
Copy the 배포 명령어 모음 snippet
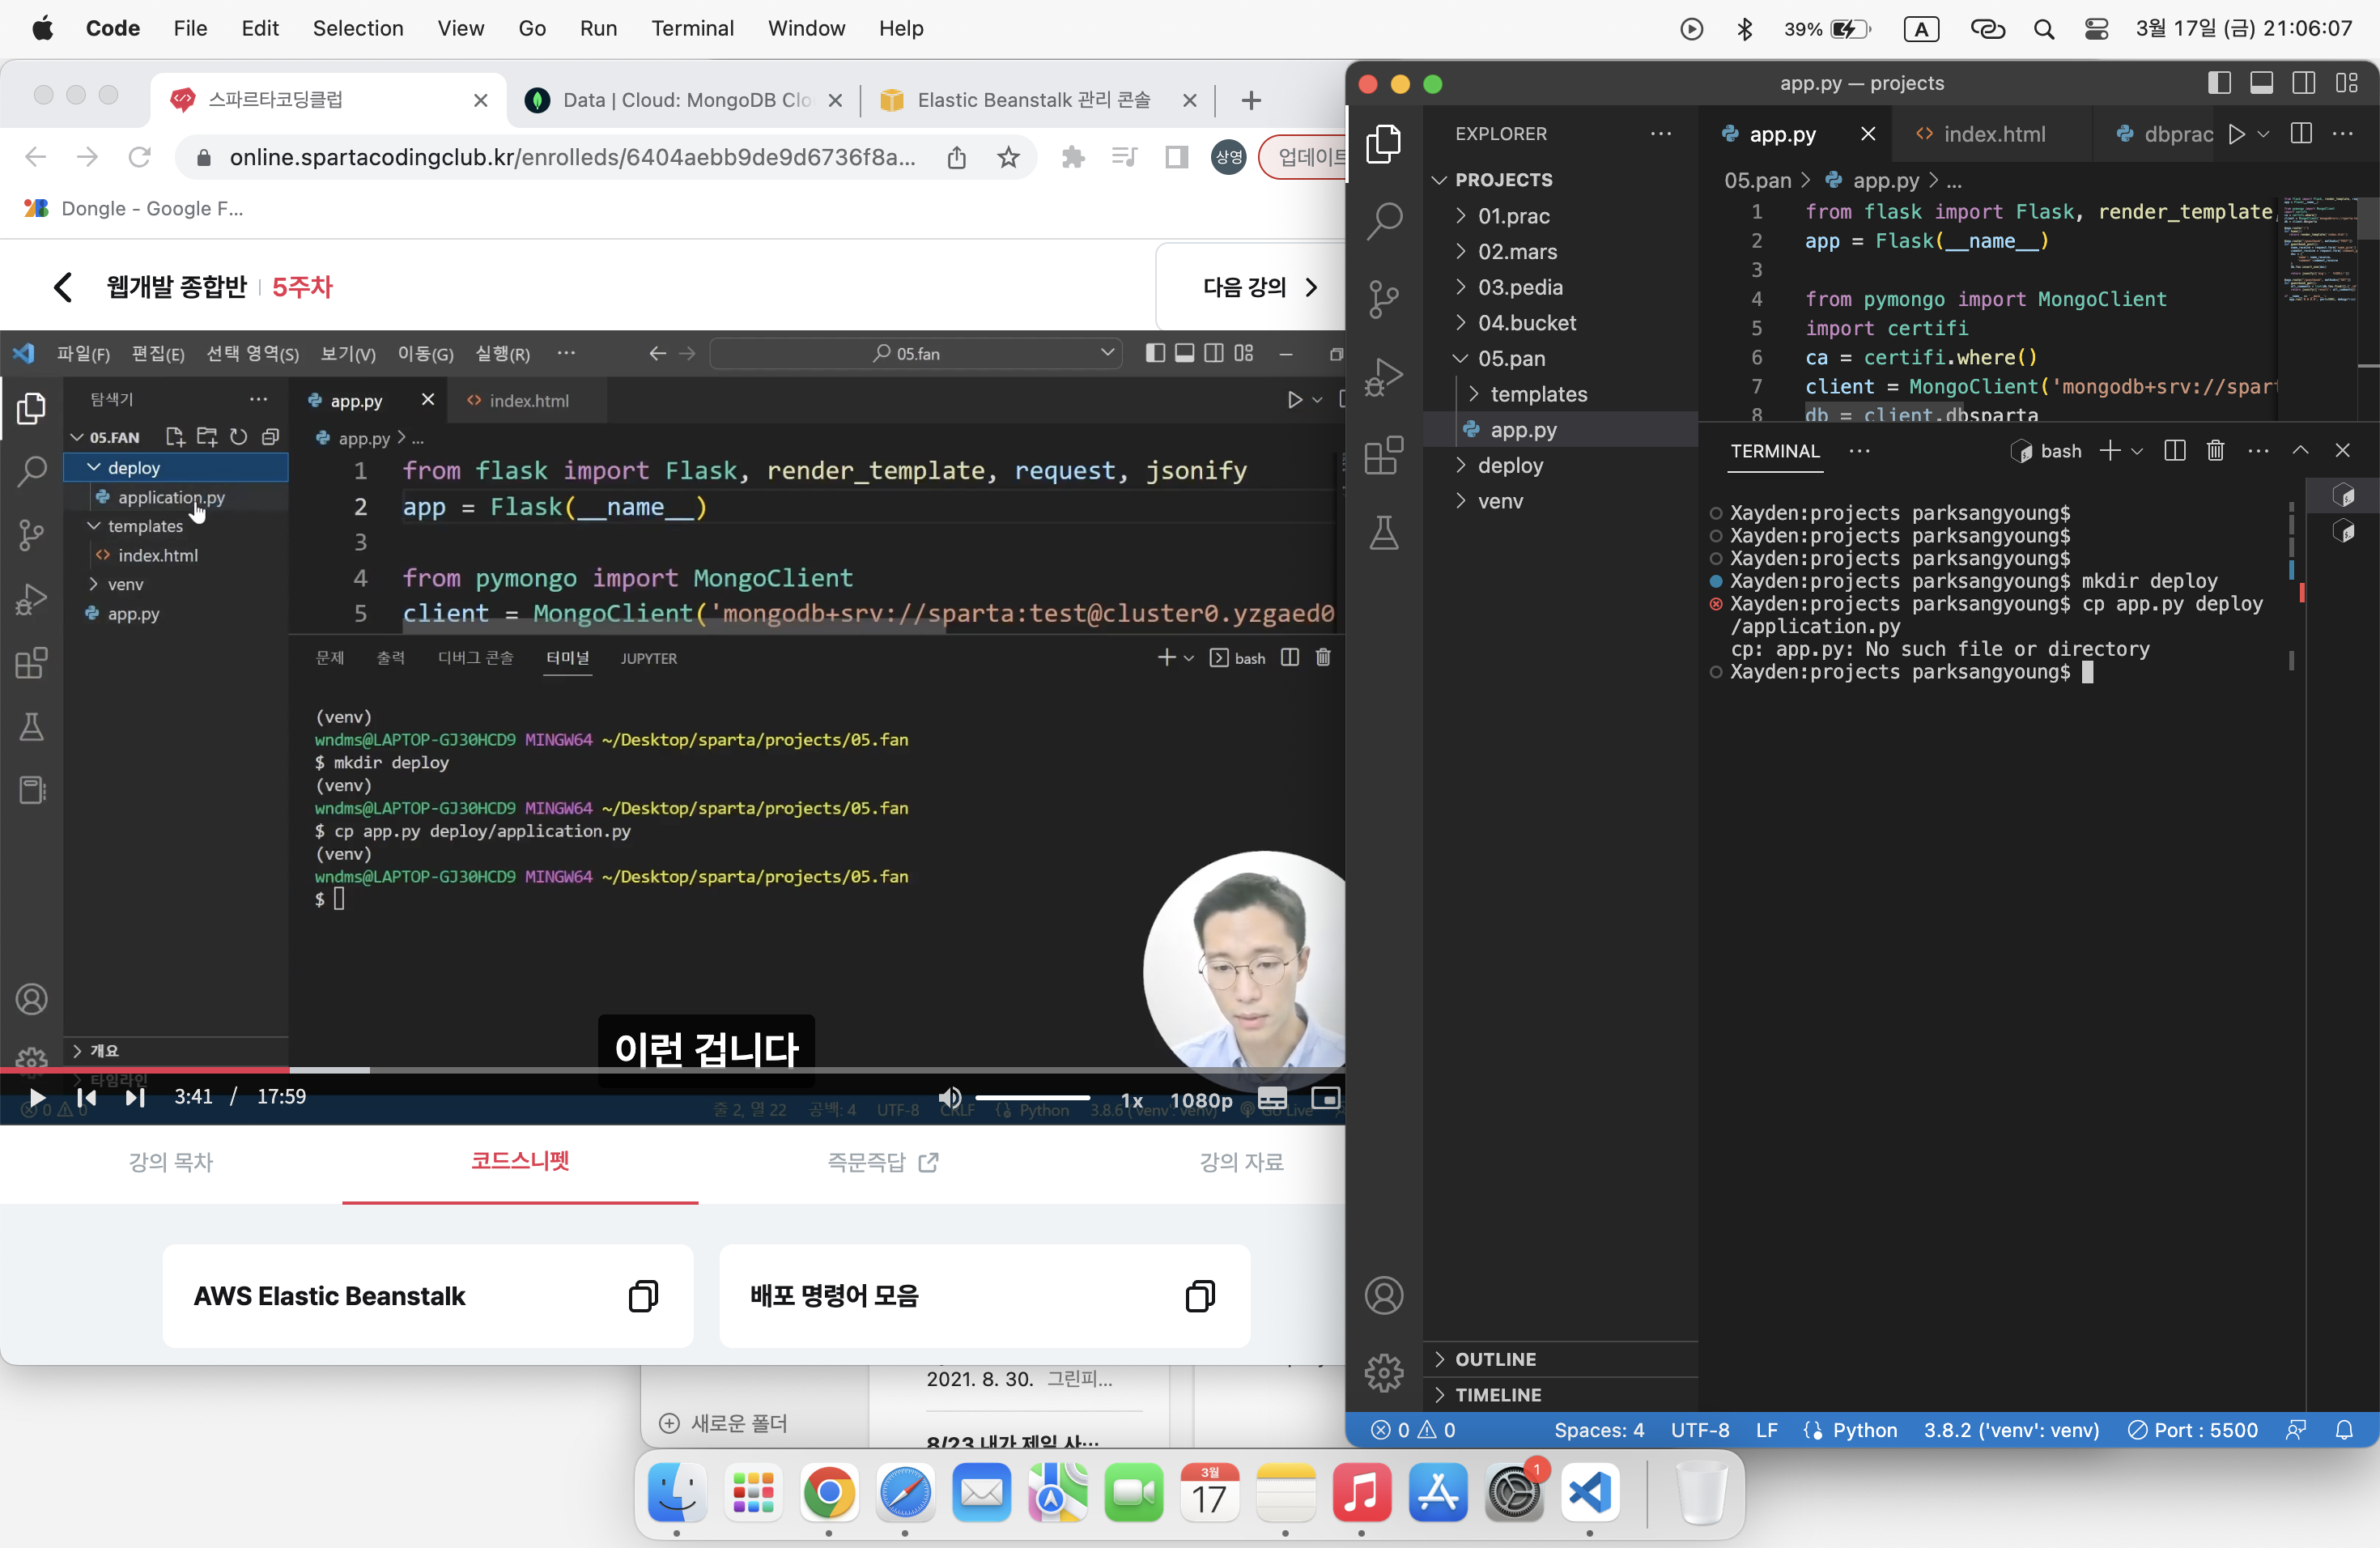1200,1296
